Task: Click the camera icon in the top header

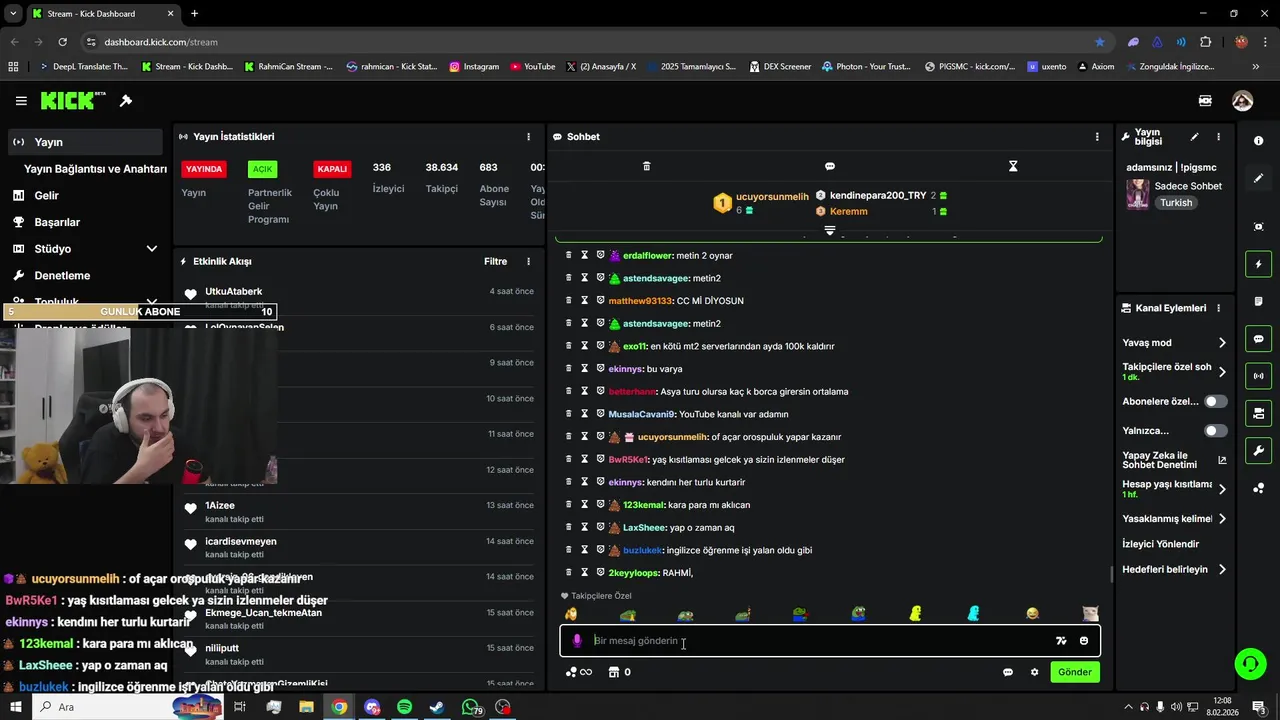Action: pos(1205,101)
